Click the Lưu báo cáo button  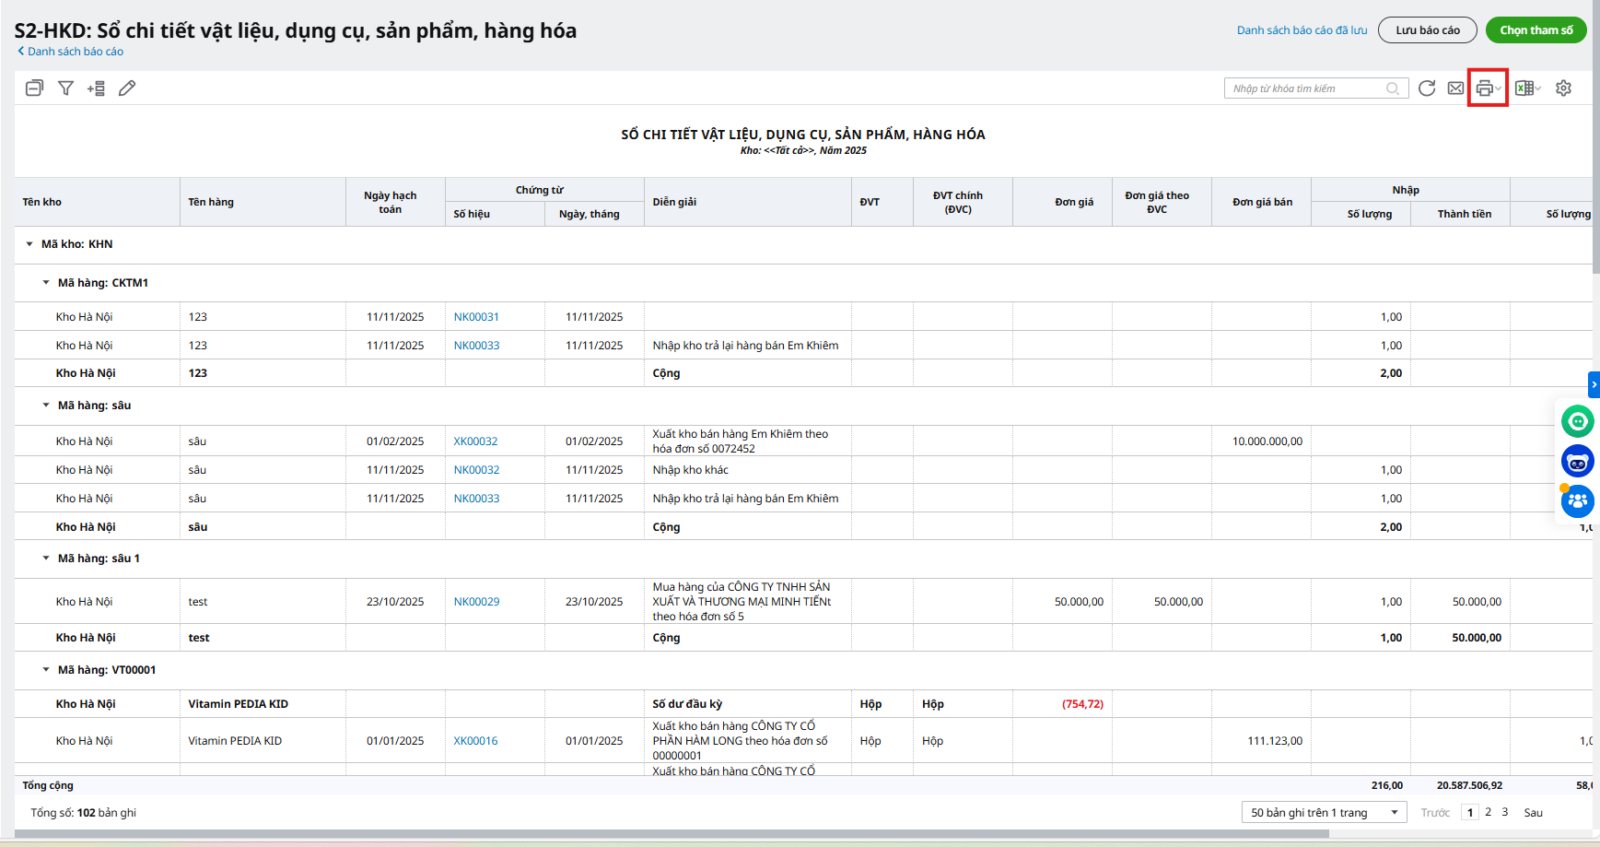click(x=1427, y=30)
